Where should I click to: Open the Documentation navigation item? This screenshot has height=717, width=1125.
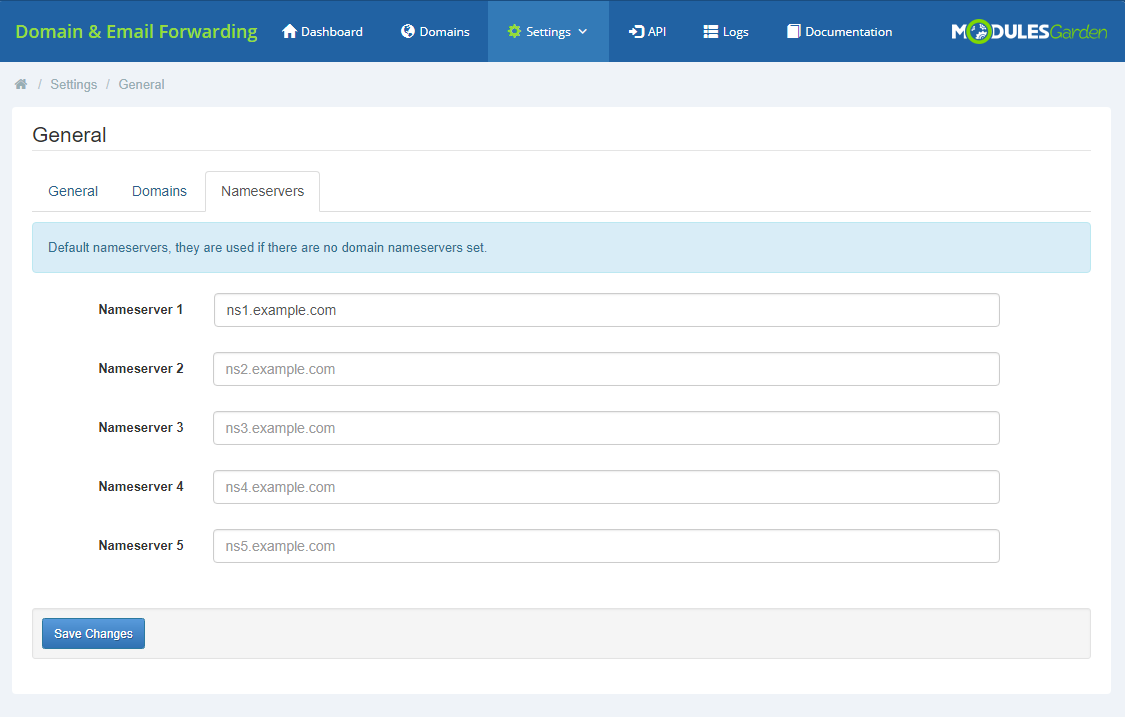(x=839, y=31)
